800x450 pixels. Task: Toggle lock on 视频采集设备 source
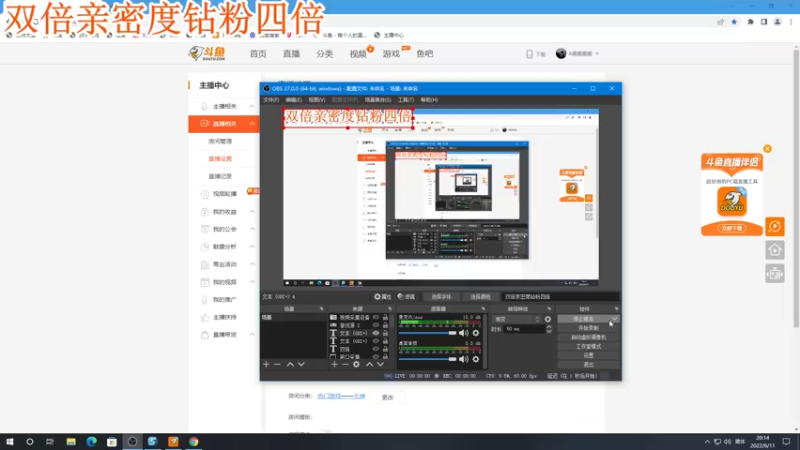click(x=385, y=317)
